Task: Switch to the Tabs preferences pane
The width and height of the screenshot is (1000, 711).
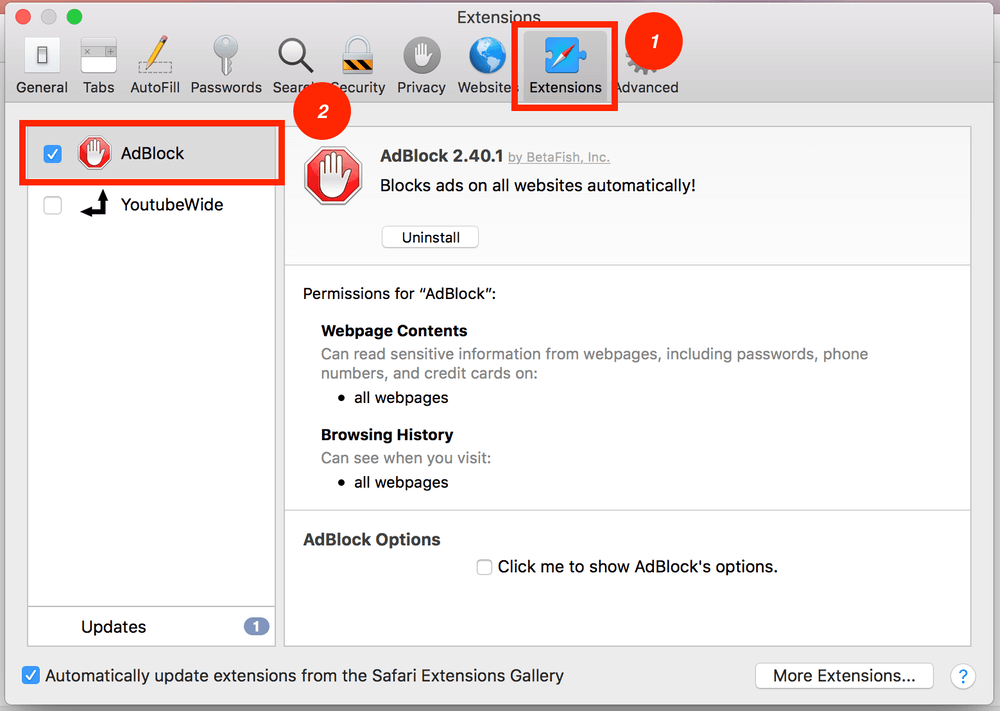Action: click(98, 58)
